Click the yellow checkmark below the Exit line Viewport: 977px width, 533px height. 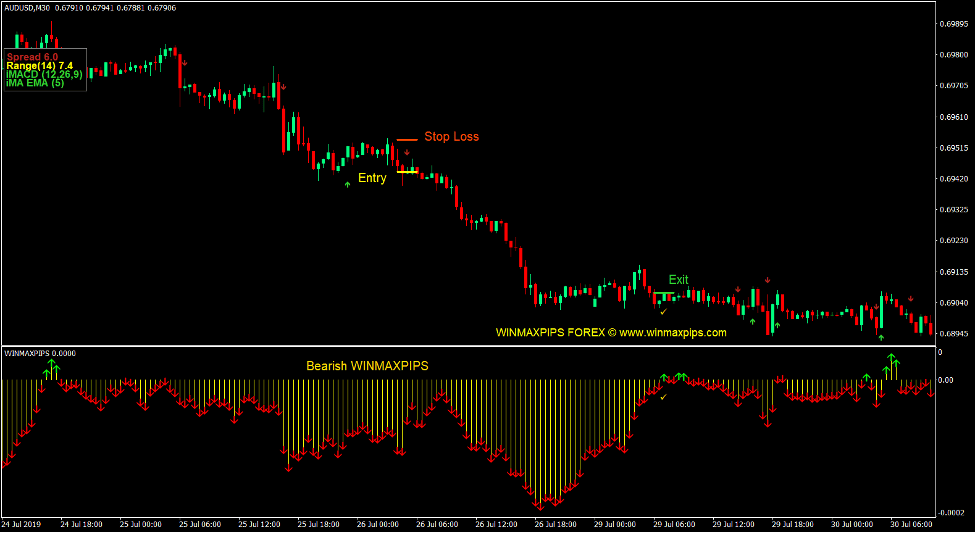point(662,312)
